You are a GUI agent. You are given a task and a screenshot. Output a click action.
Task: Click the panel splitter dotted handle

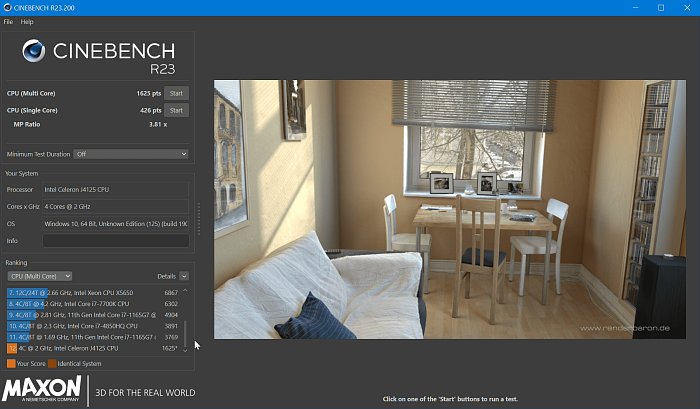199,219
